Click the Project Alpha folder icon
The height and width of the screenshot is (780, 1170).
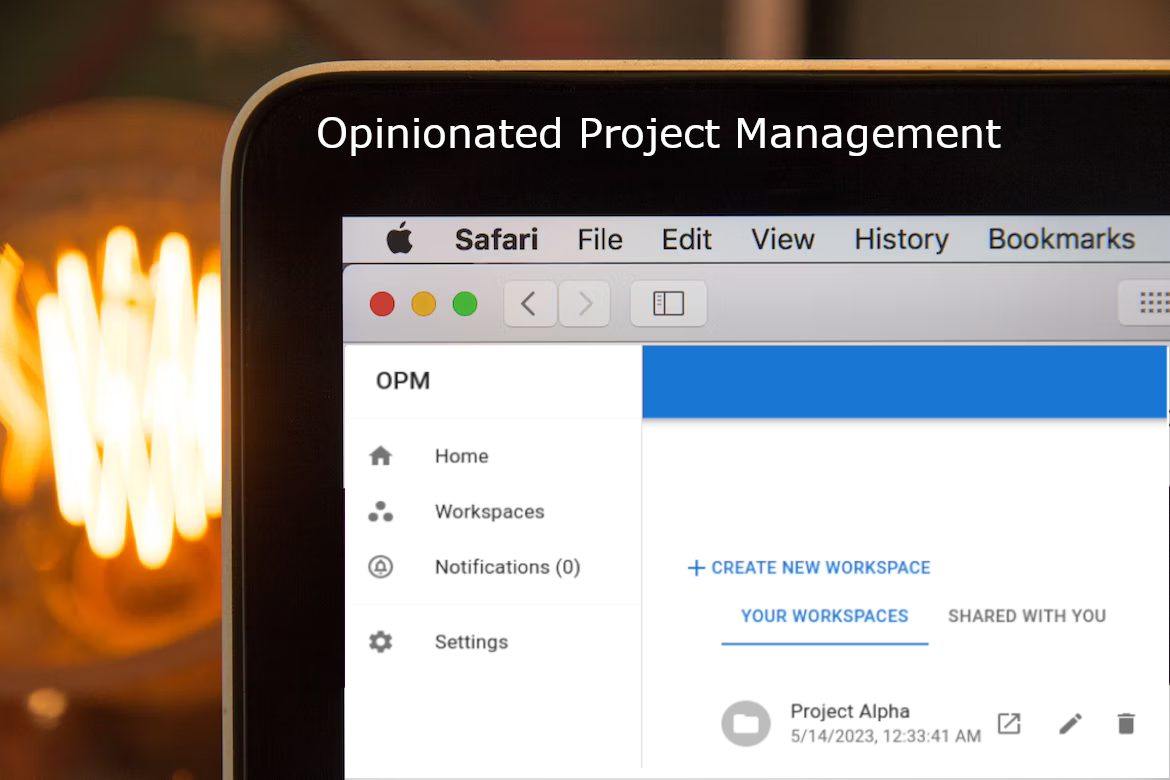click(x=746, y=724)
